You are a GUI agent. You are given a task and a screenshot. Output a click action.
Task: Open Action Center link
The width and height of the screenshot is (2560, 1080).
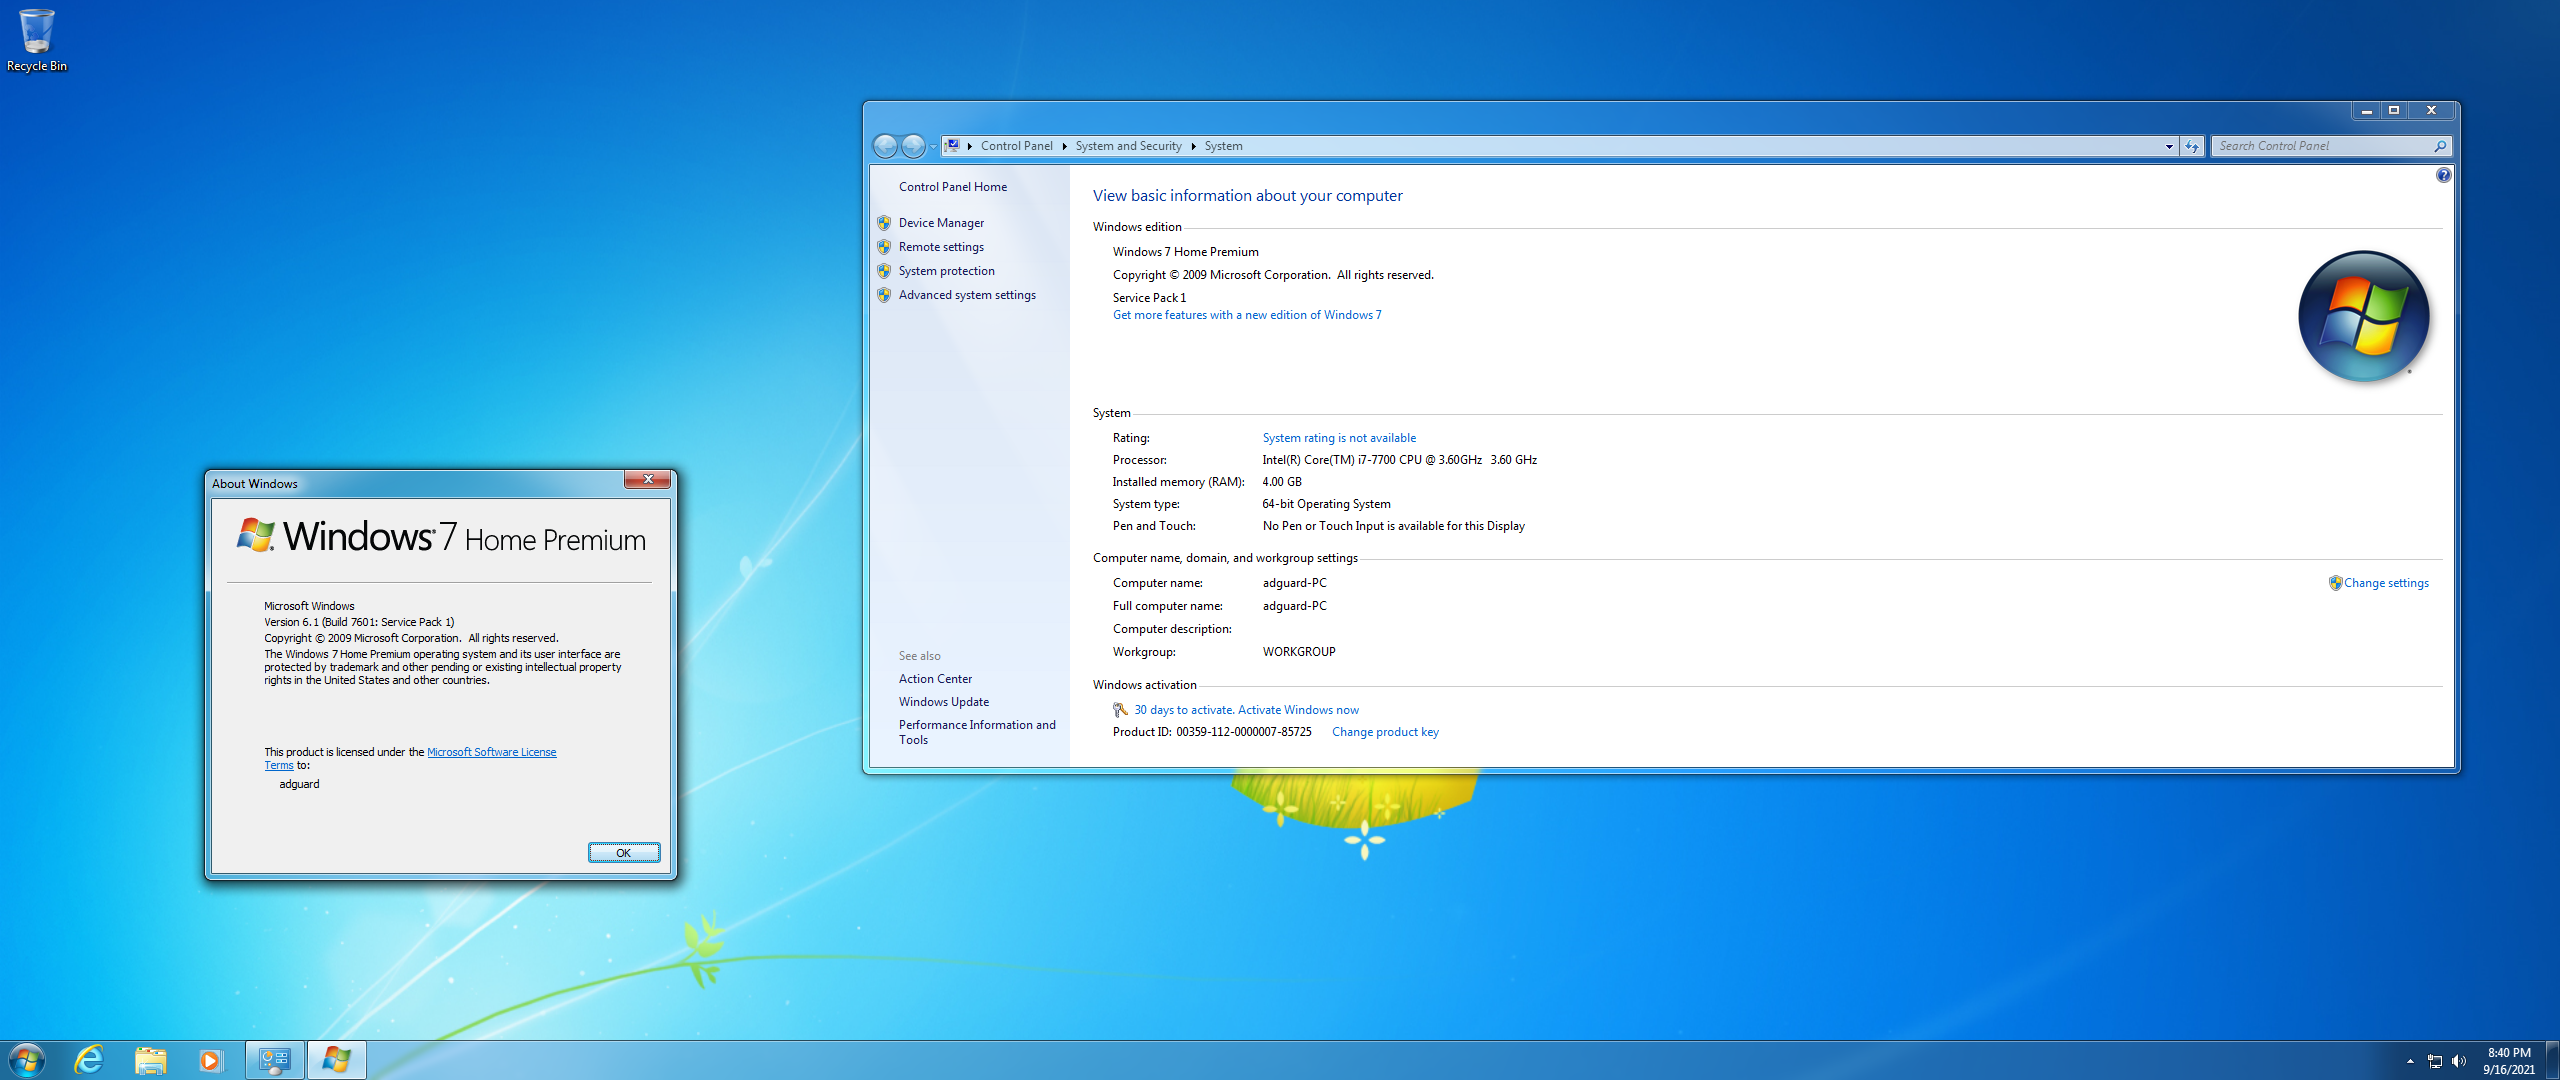click(935, 679)
